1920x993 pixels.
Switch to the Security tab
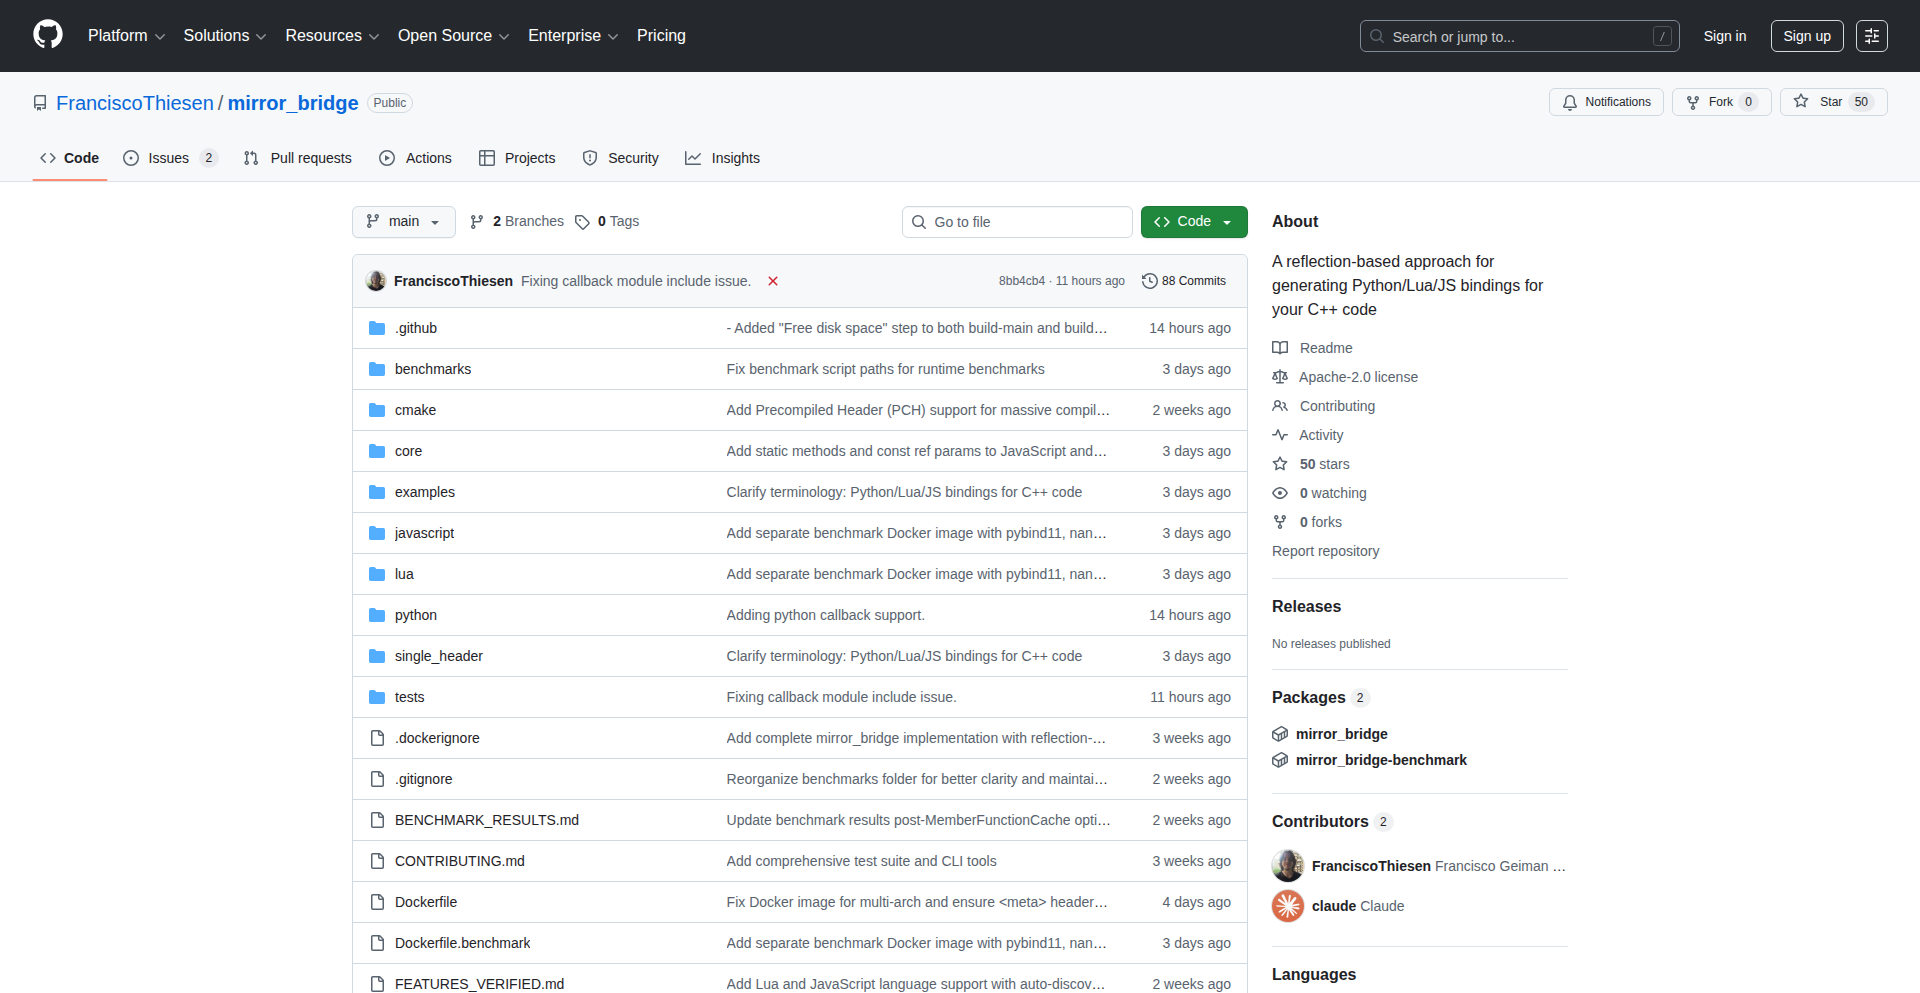[x=621, y=158]
